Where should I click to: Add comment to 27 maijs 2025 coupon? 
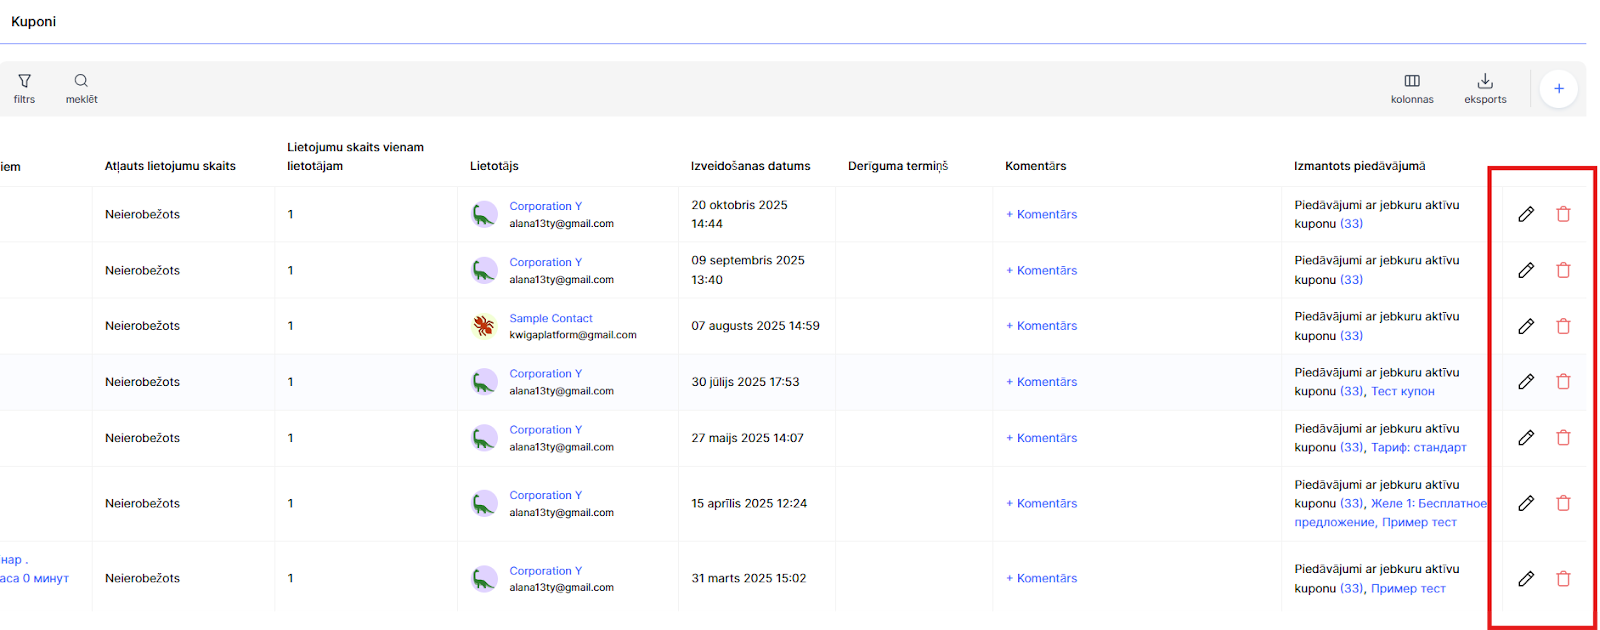(1041, 438)
